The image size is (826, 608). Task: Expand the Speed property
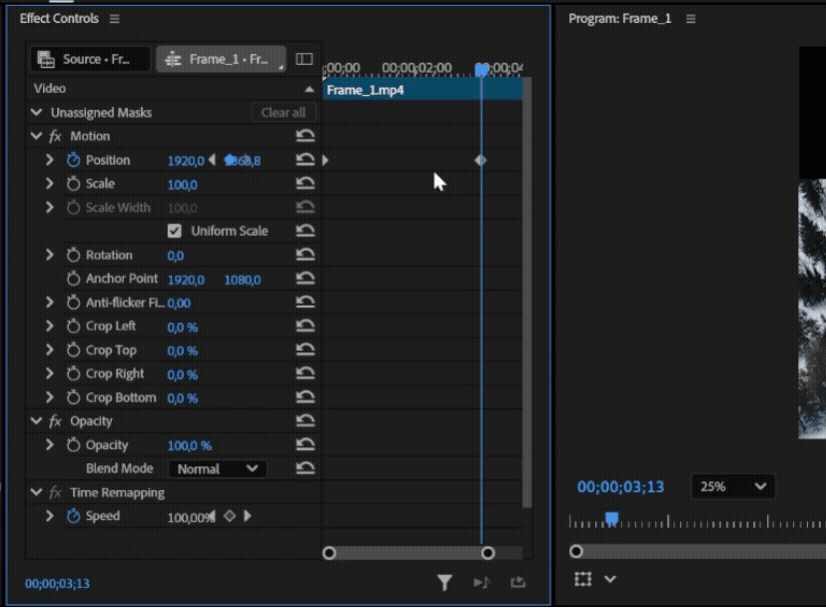50,516
